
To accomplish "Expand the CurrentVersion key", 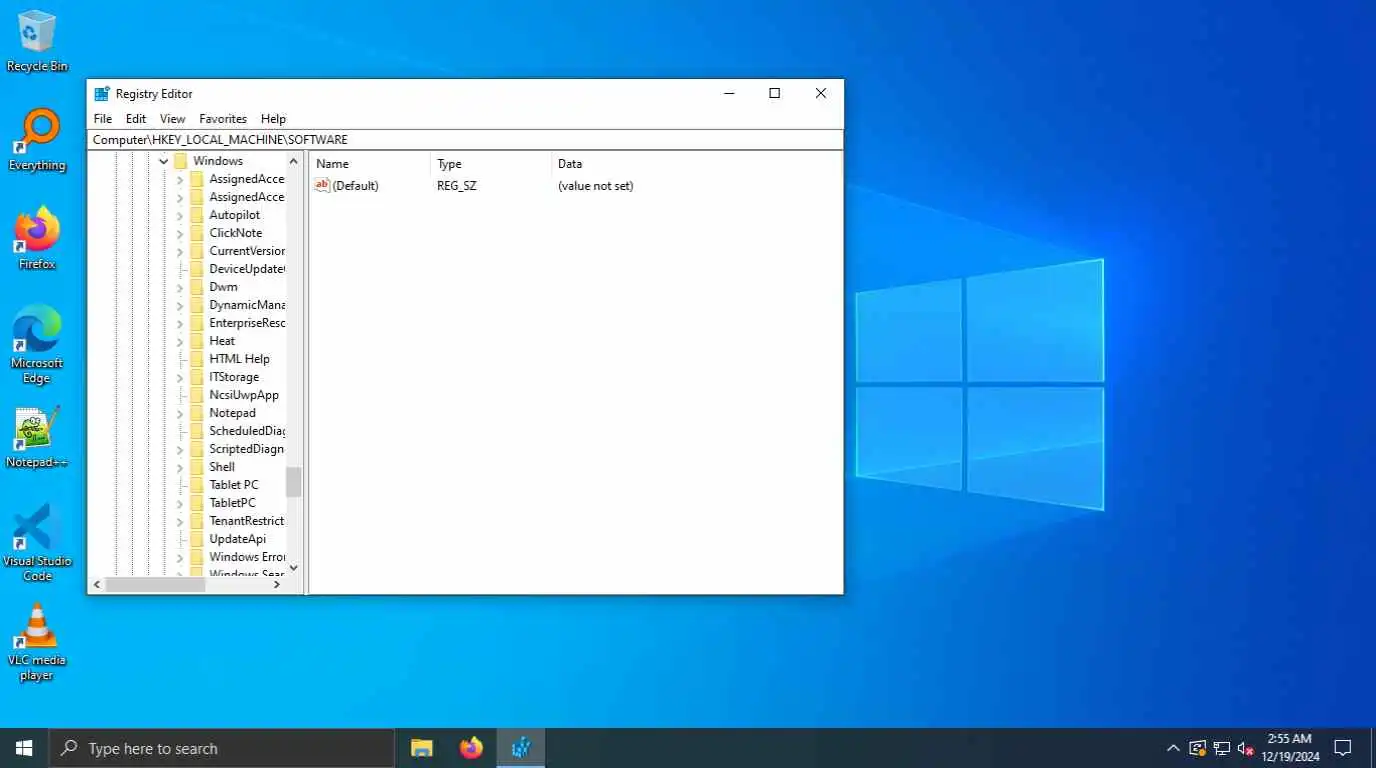I will [180, 251].
